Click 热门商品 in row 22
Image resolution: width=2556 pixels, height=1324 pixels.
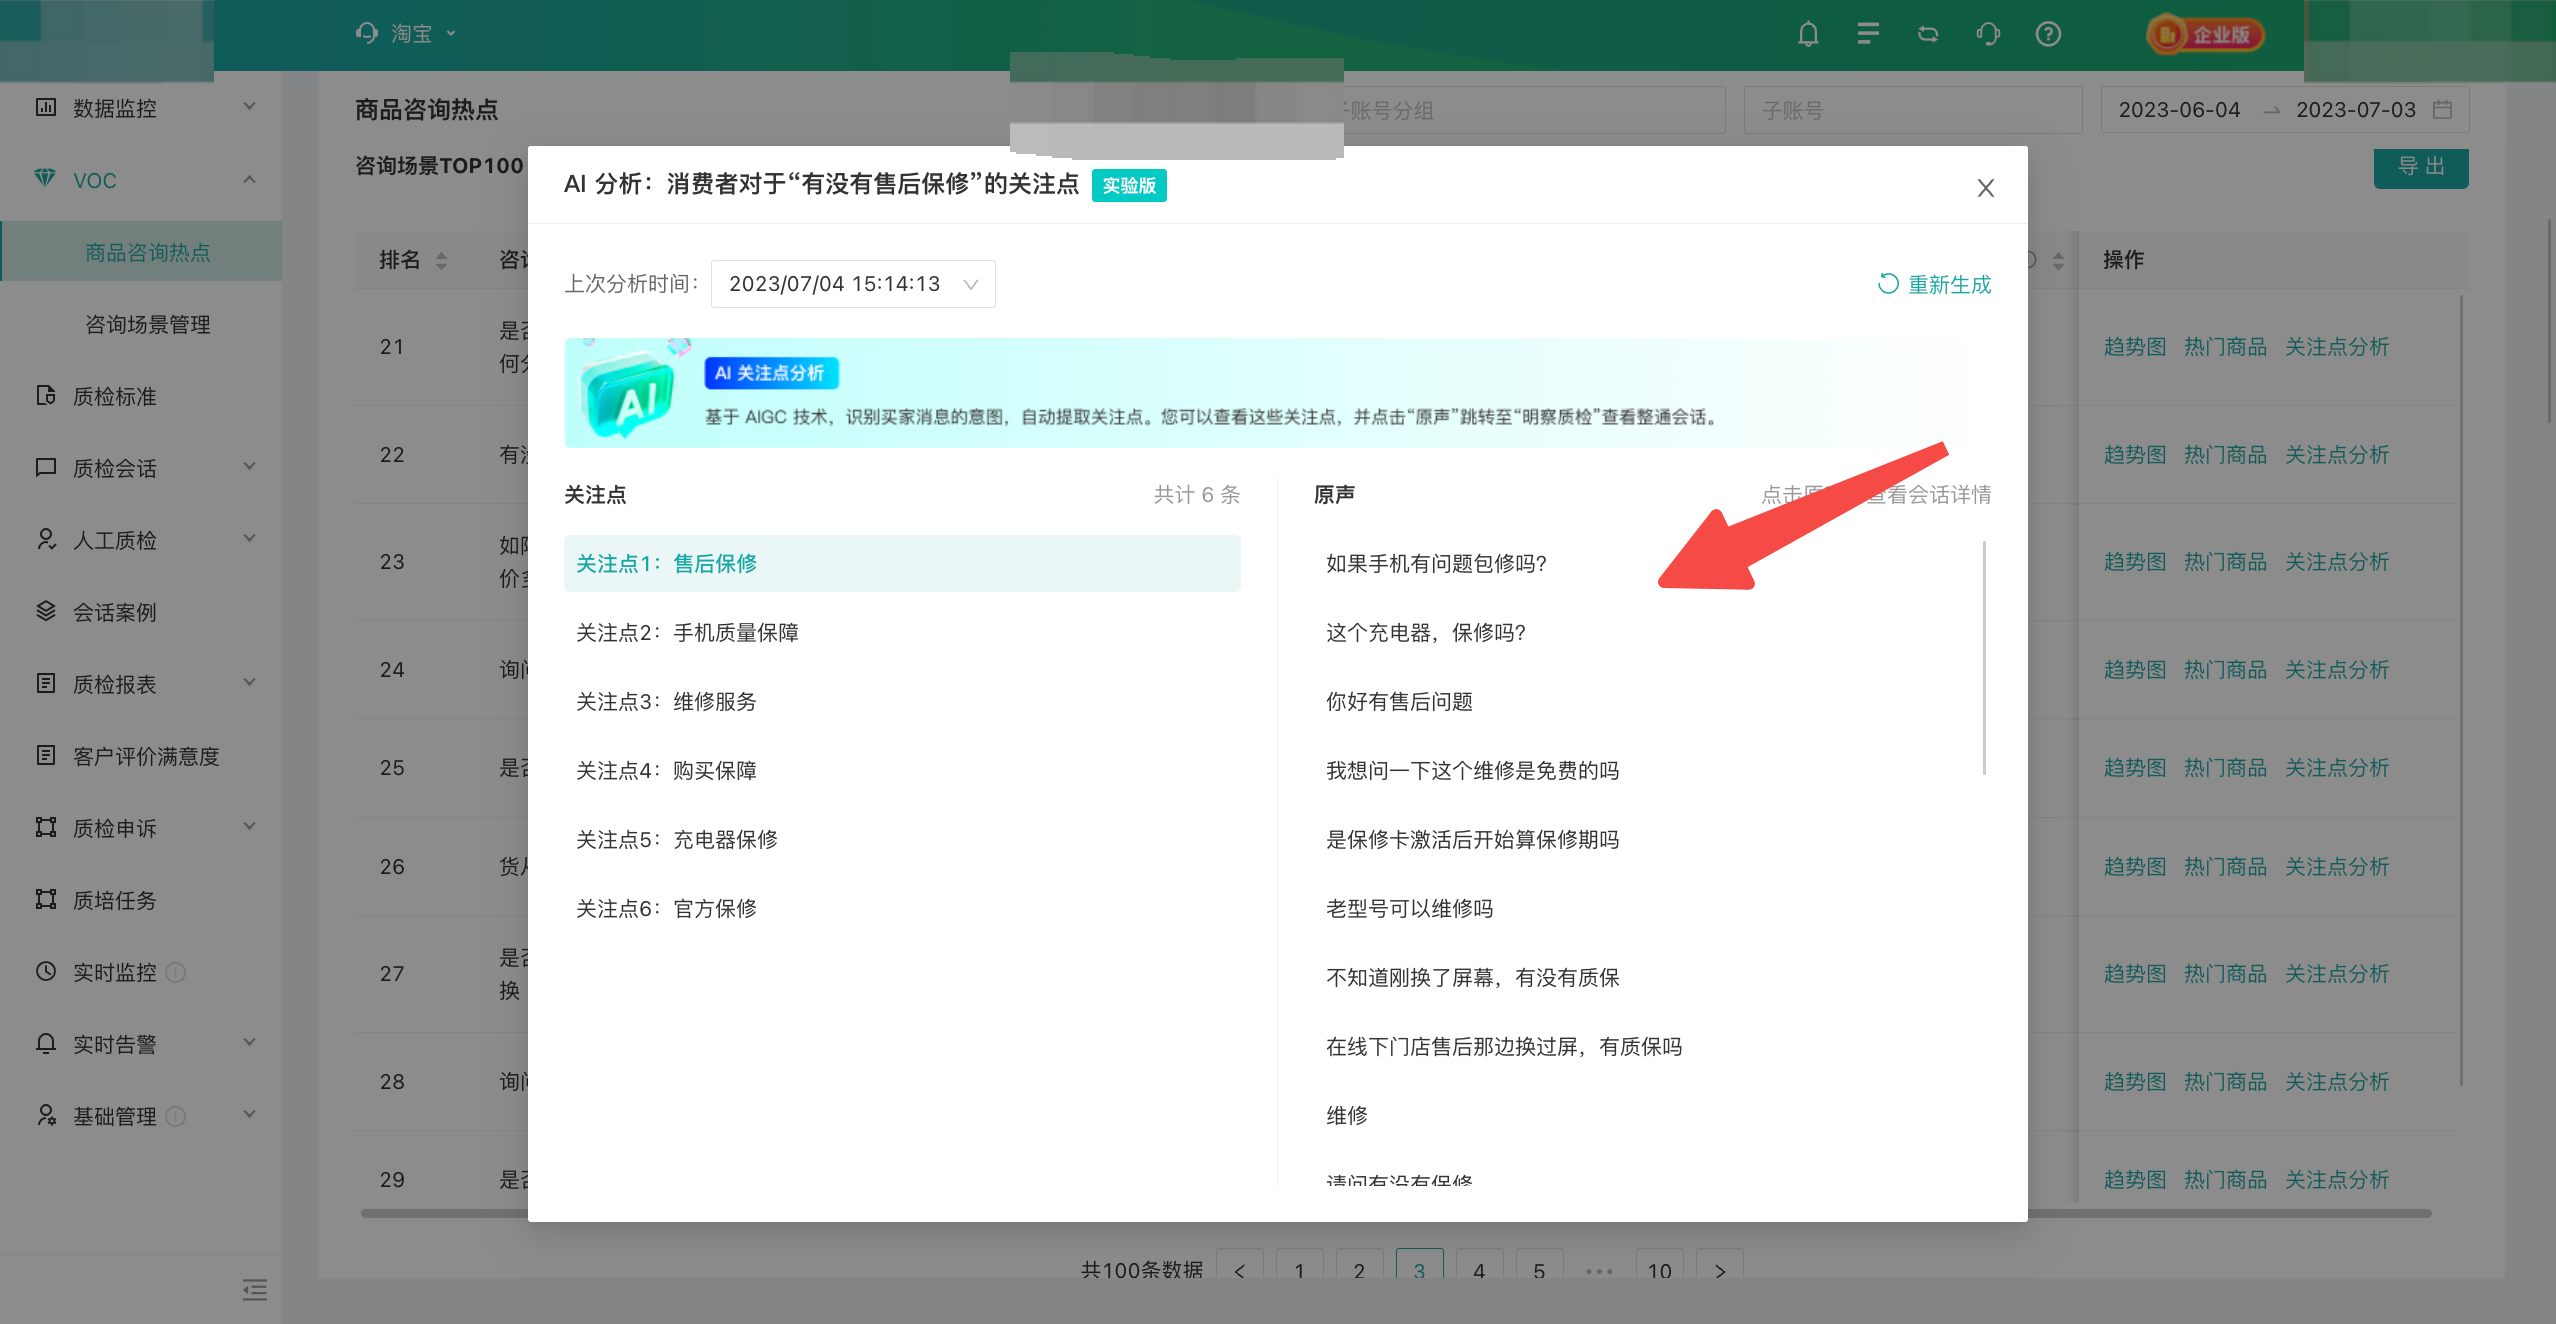[2225, 455]
